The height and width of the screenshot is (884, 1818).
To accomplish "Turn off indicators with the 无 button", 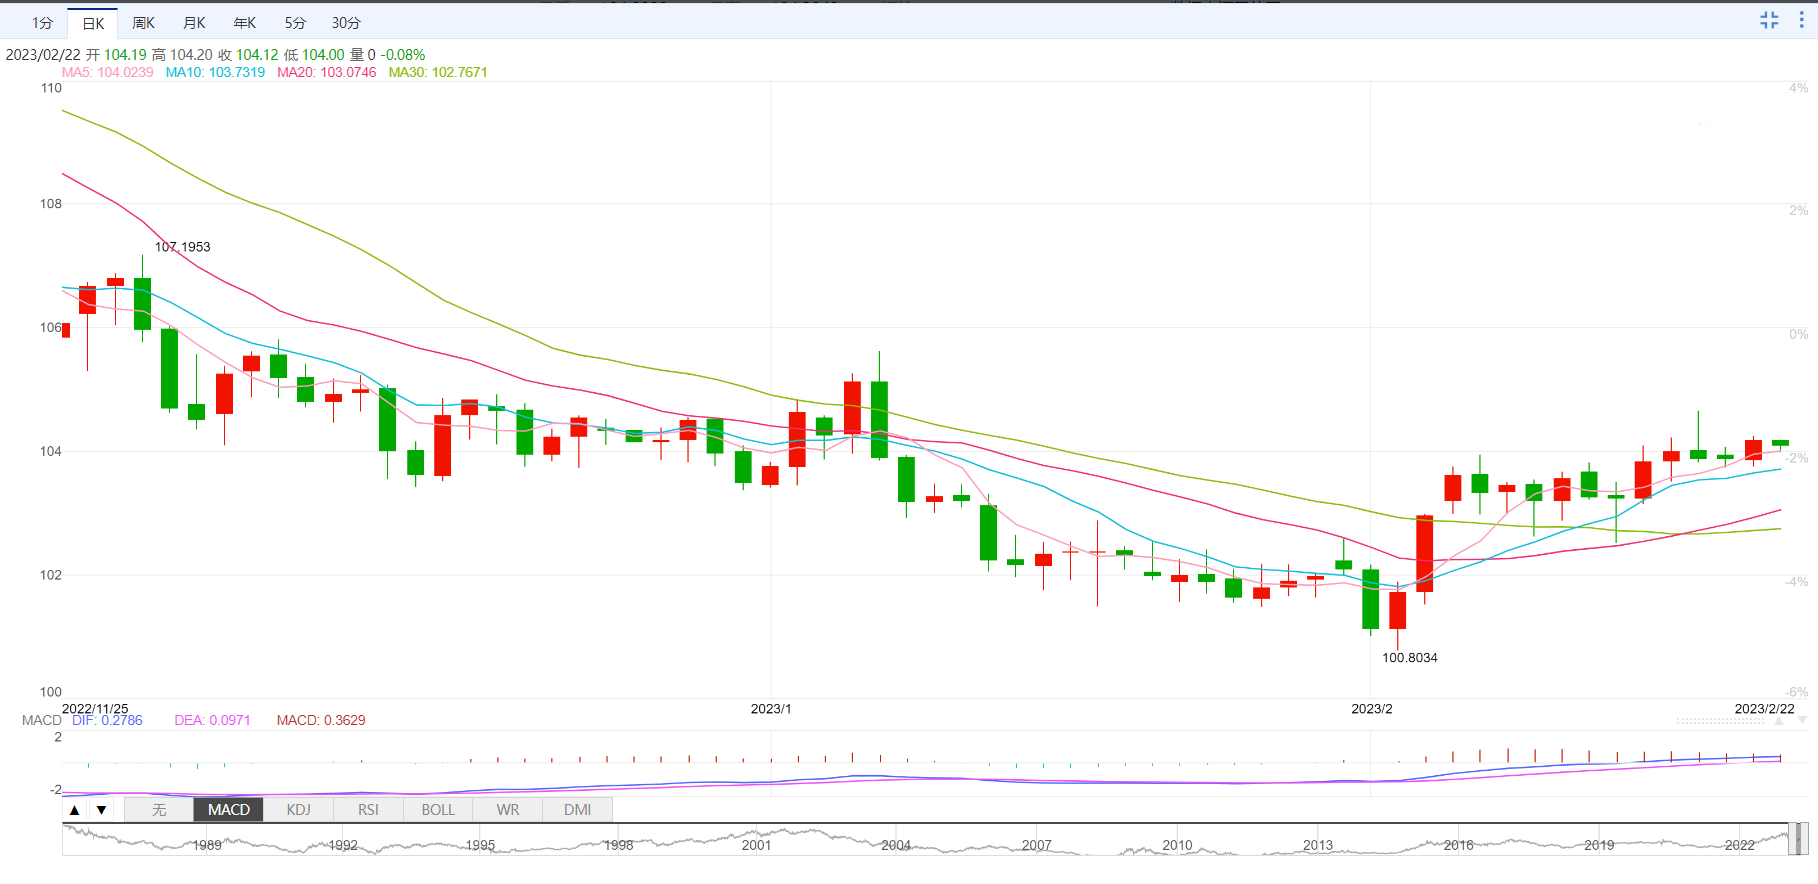I will (159, 810).
